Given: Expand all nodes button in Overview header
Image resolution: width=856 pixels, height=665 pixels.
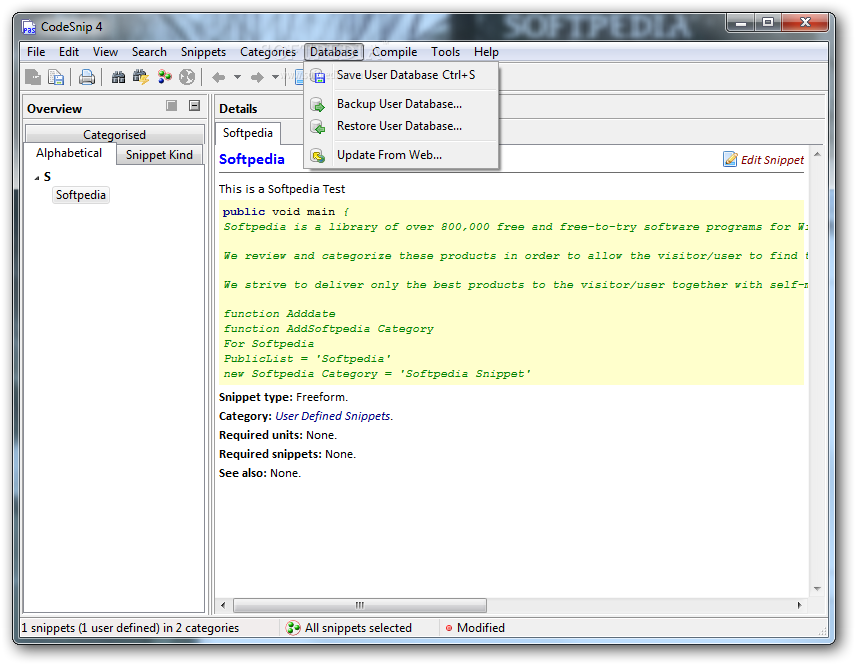Looking at the screenshot, I should [171, 105].
